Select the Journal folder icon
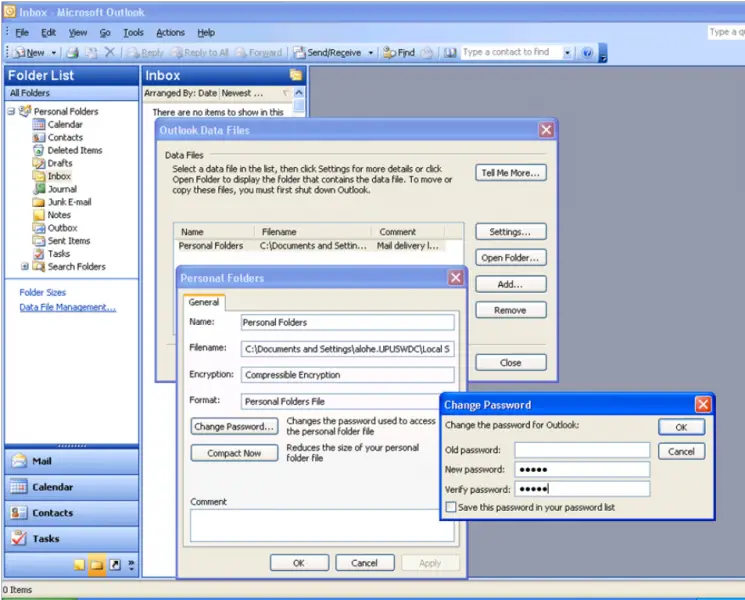Image resolution: width=745 pixels, height=600 pixels. 38,189
